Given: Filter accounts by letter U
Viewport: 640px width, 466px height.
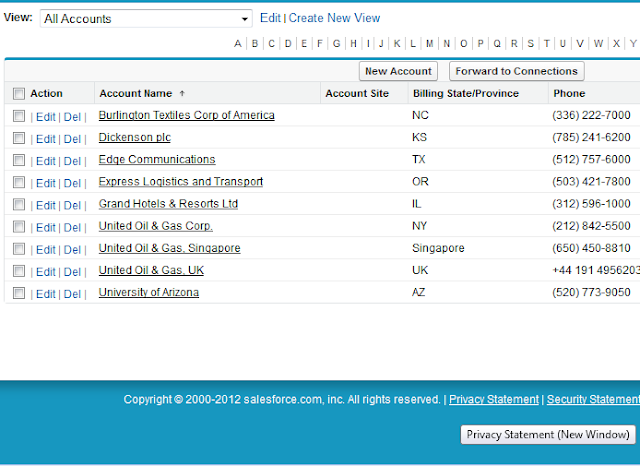Looking at the screenshot, I should tap(563, 43).
